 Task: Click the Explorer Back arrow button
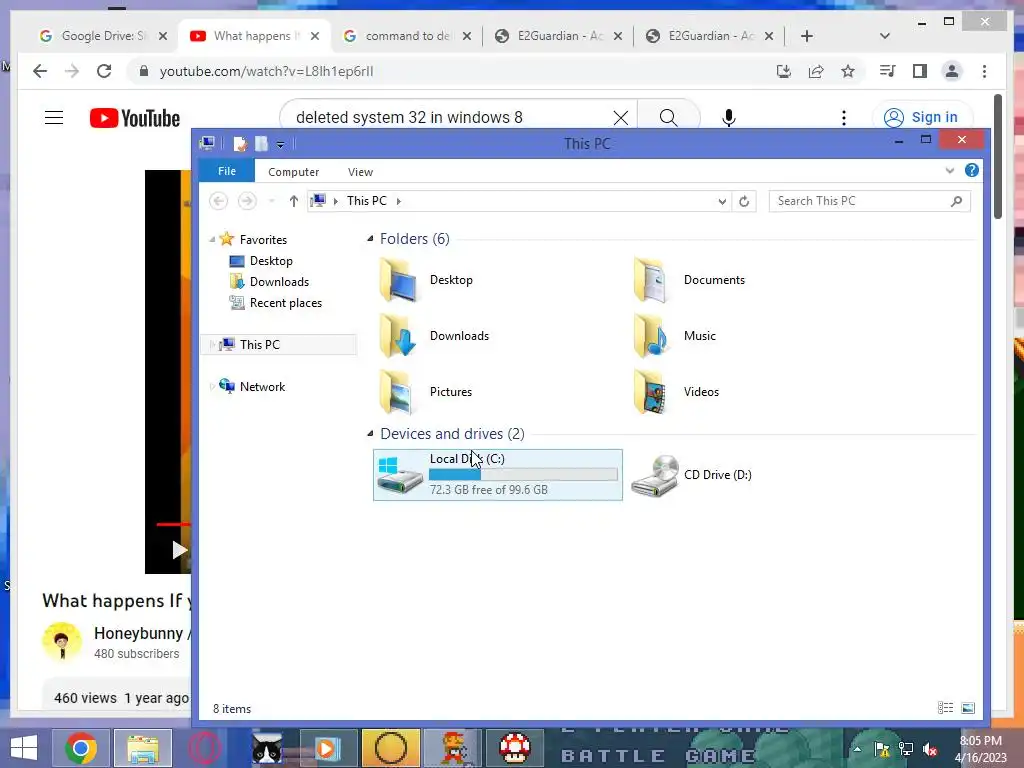point(219,201)
